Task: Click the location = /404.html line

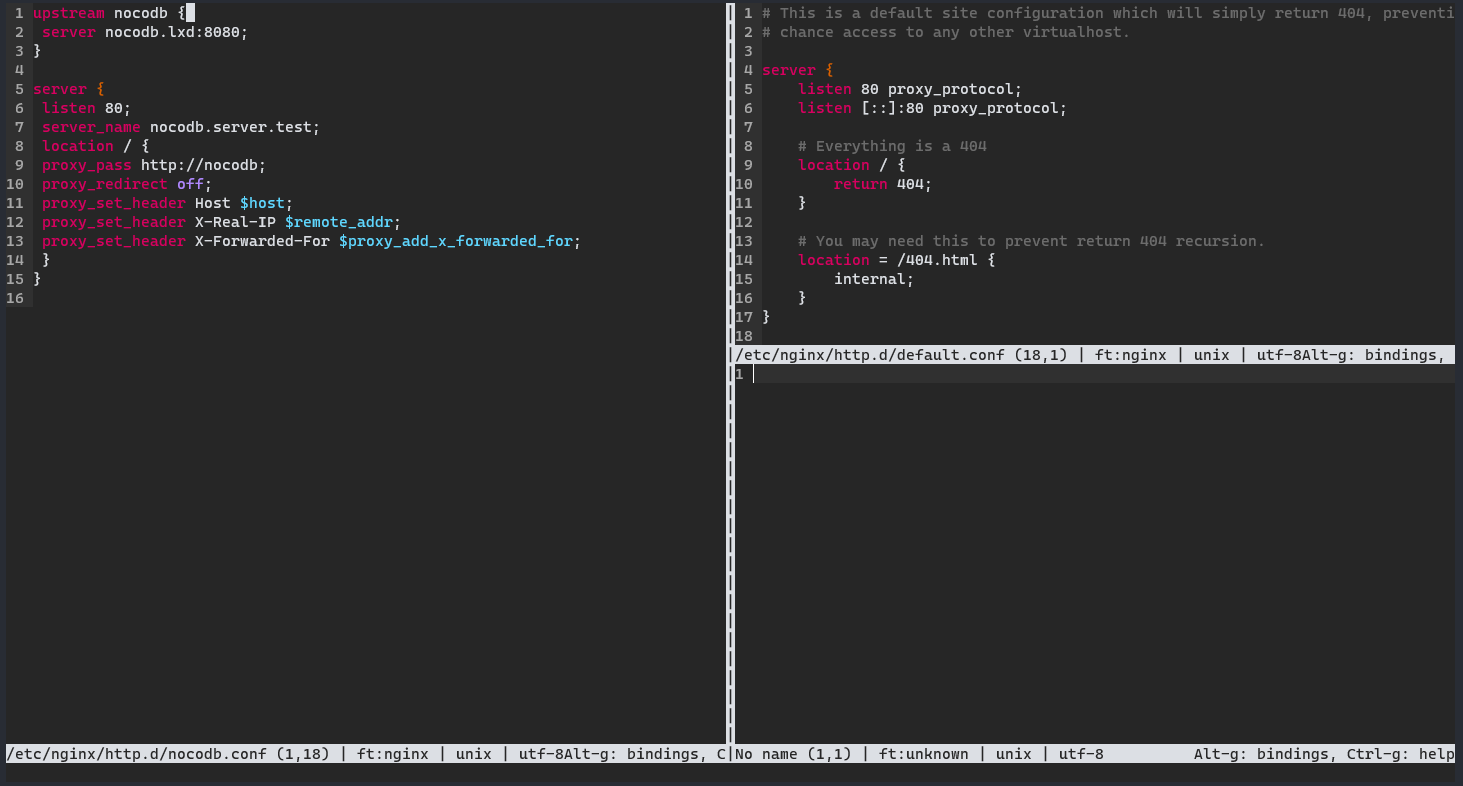Action: pos(895,259)
